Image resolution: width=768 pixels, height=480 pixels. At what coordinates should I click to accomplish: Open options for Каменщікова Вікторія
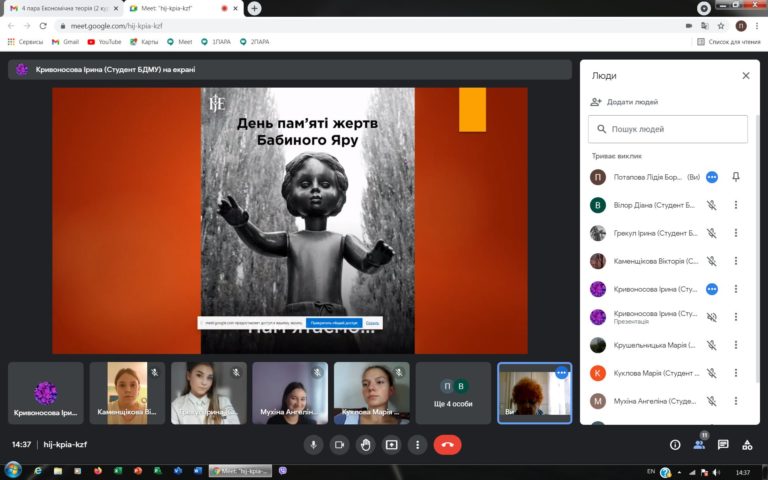tap(736, 261)
